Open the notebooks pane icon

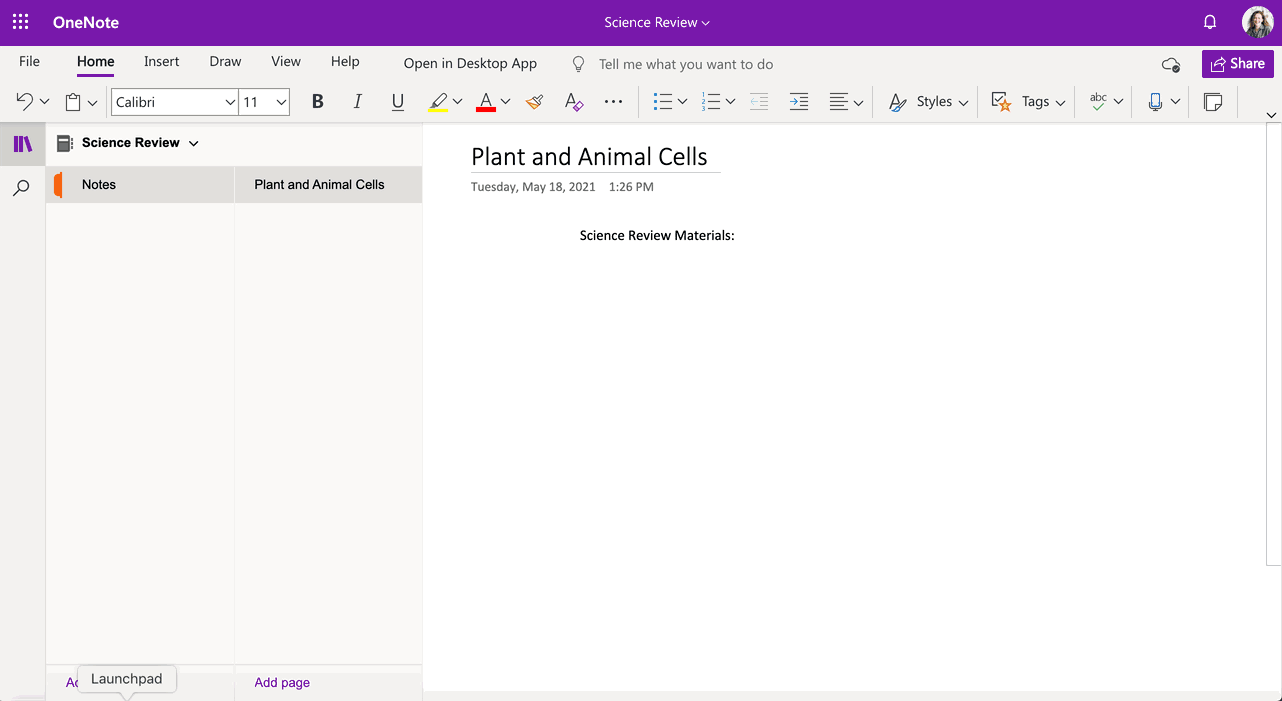pos(21,143)
